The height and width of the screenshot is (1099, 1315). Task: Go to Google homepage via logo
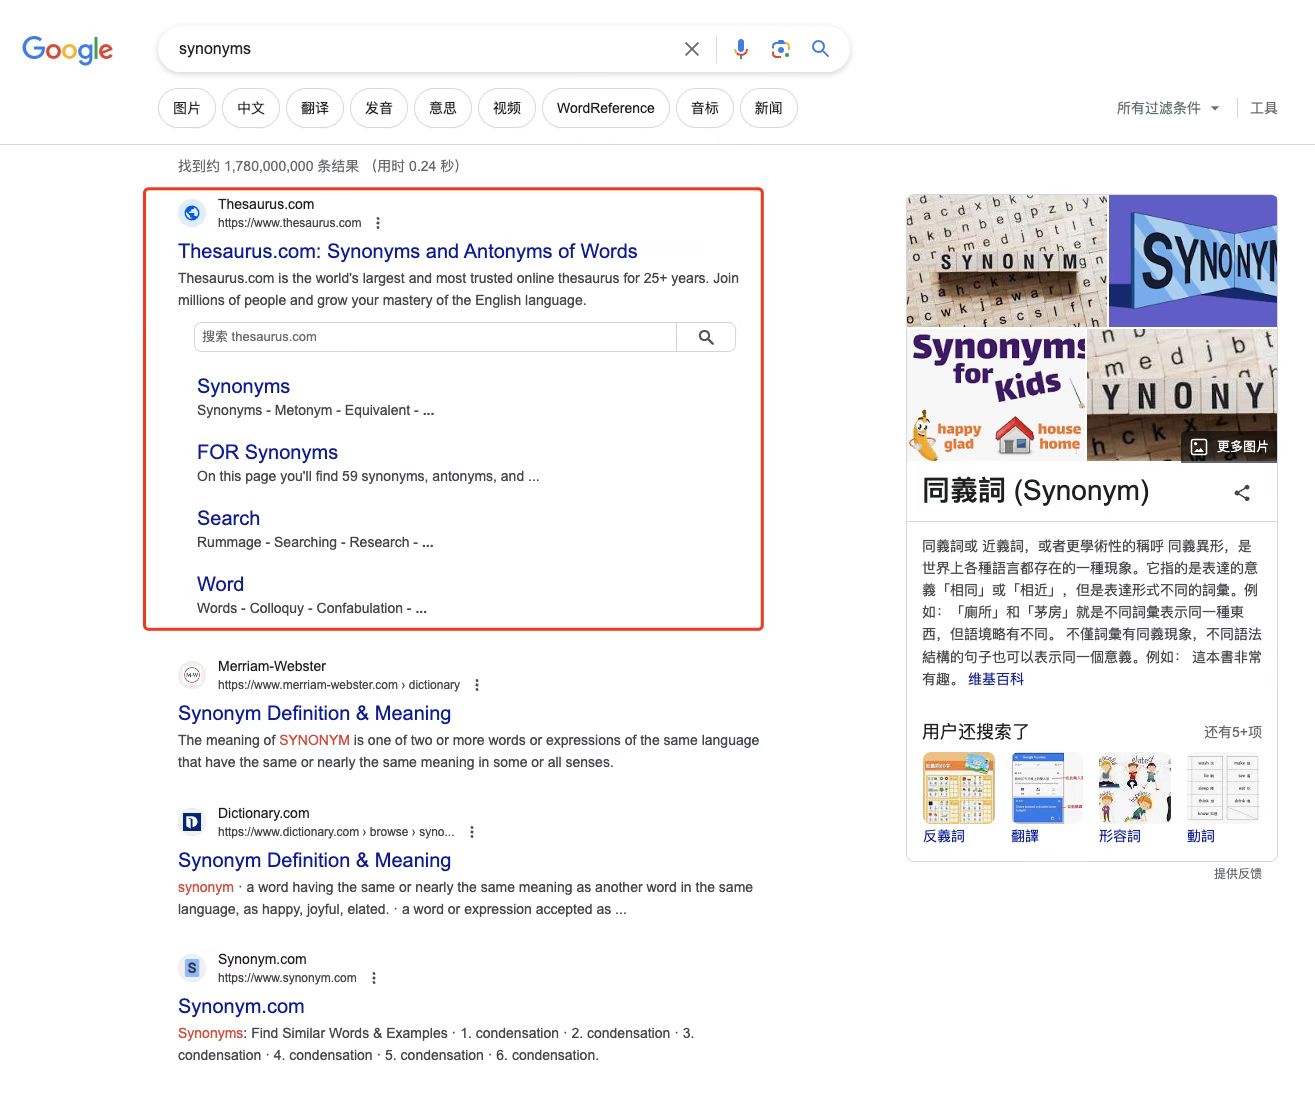point(68,50)
